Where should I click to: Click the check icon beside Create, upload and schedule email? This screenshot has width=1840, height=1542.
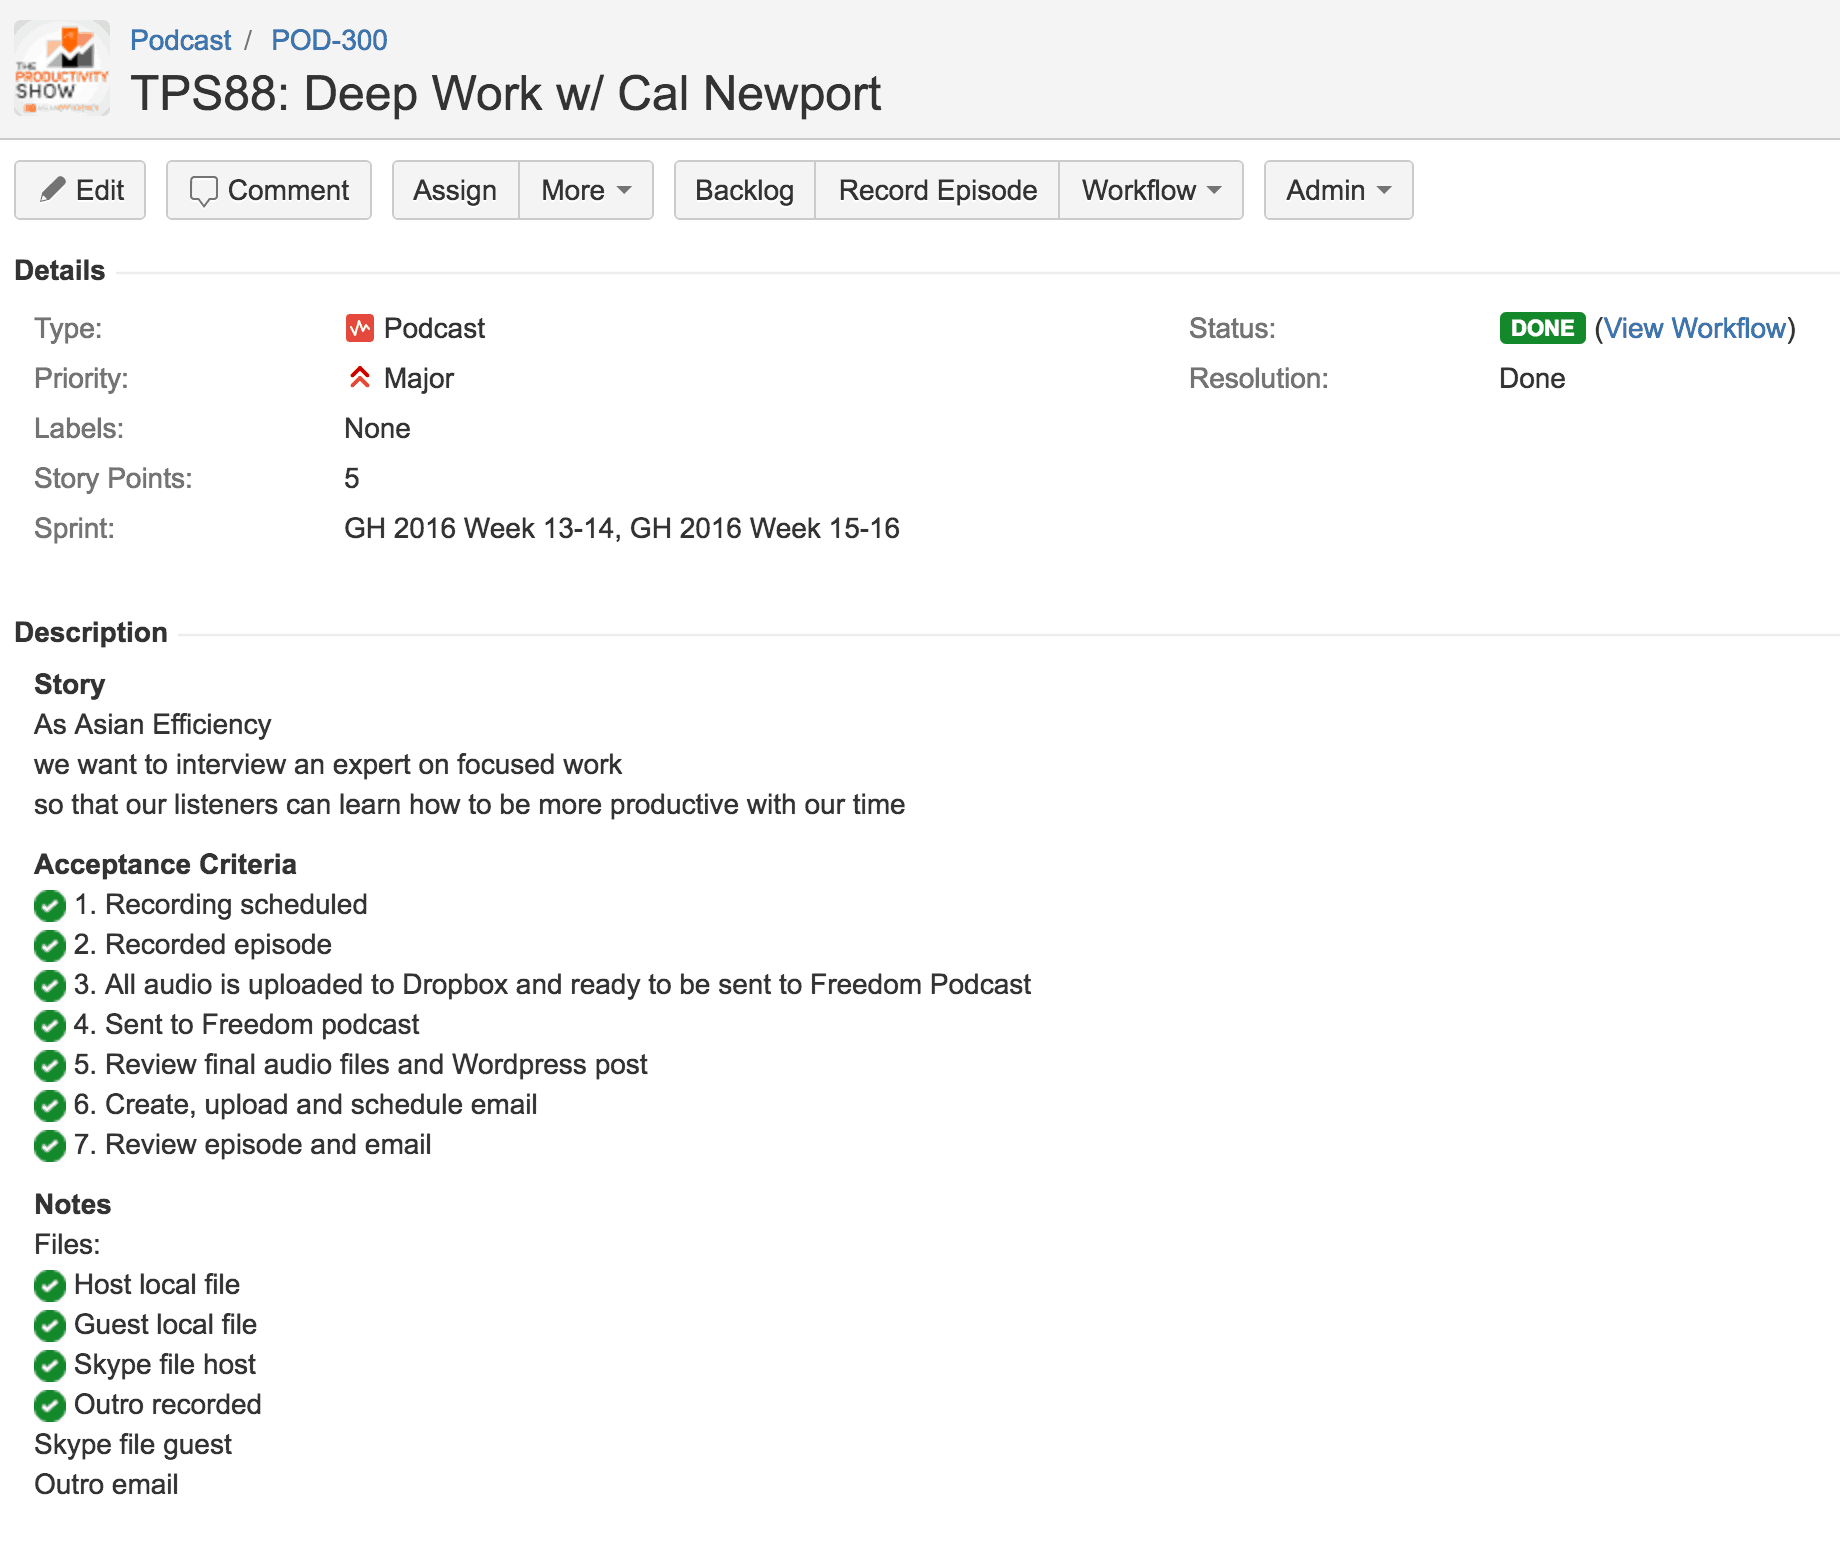[x=50, y=1105]
